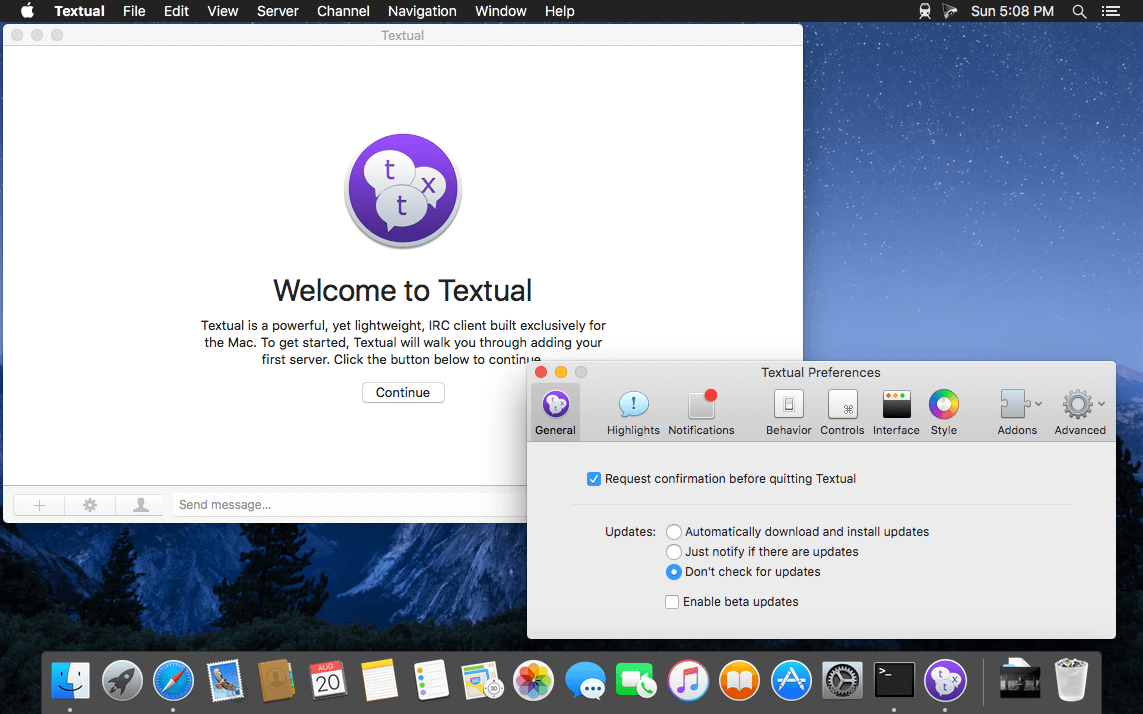
Task: Select Just notify if there are updates
Action: [674, 552]
